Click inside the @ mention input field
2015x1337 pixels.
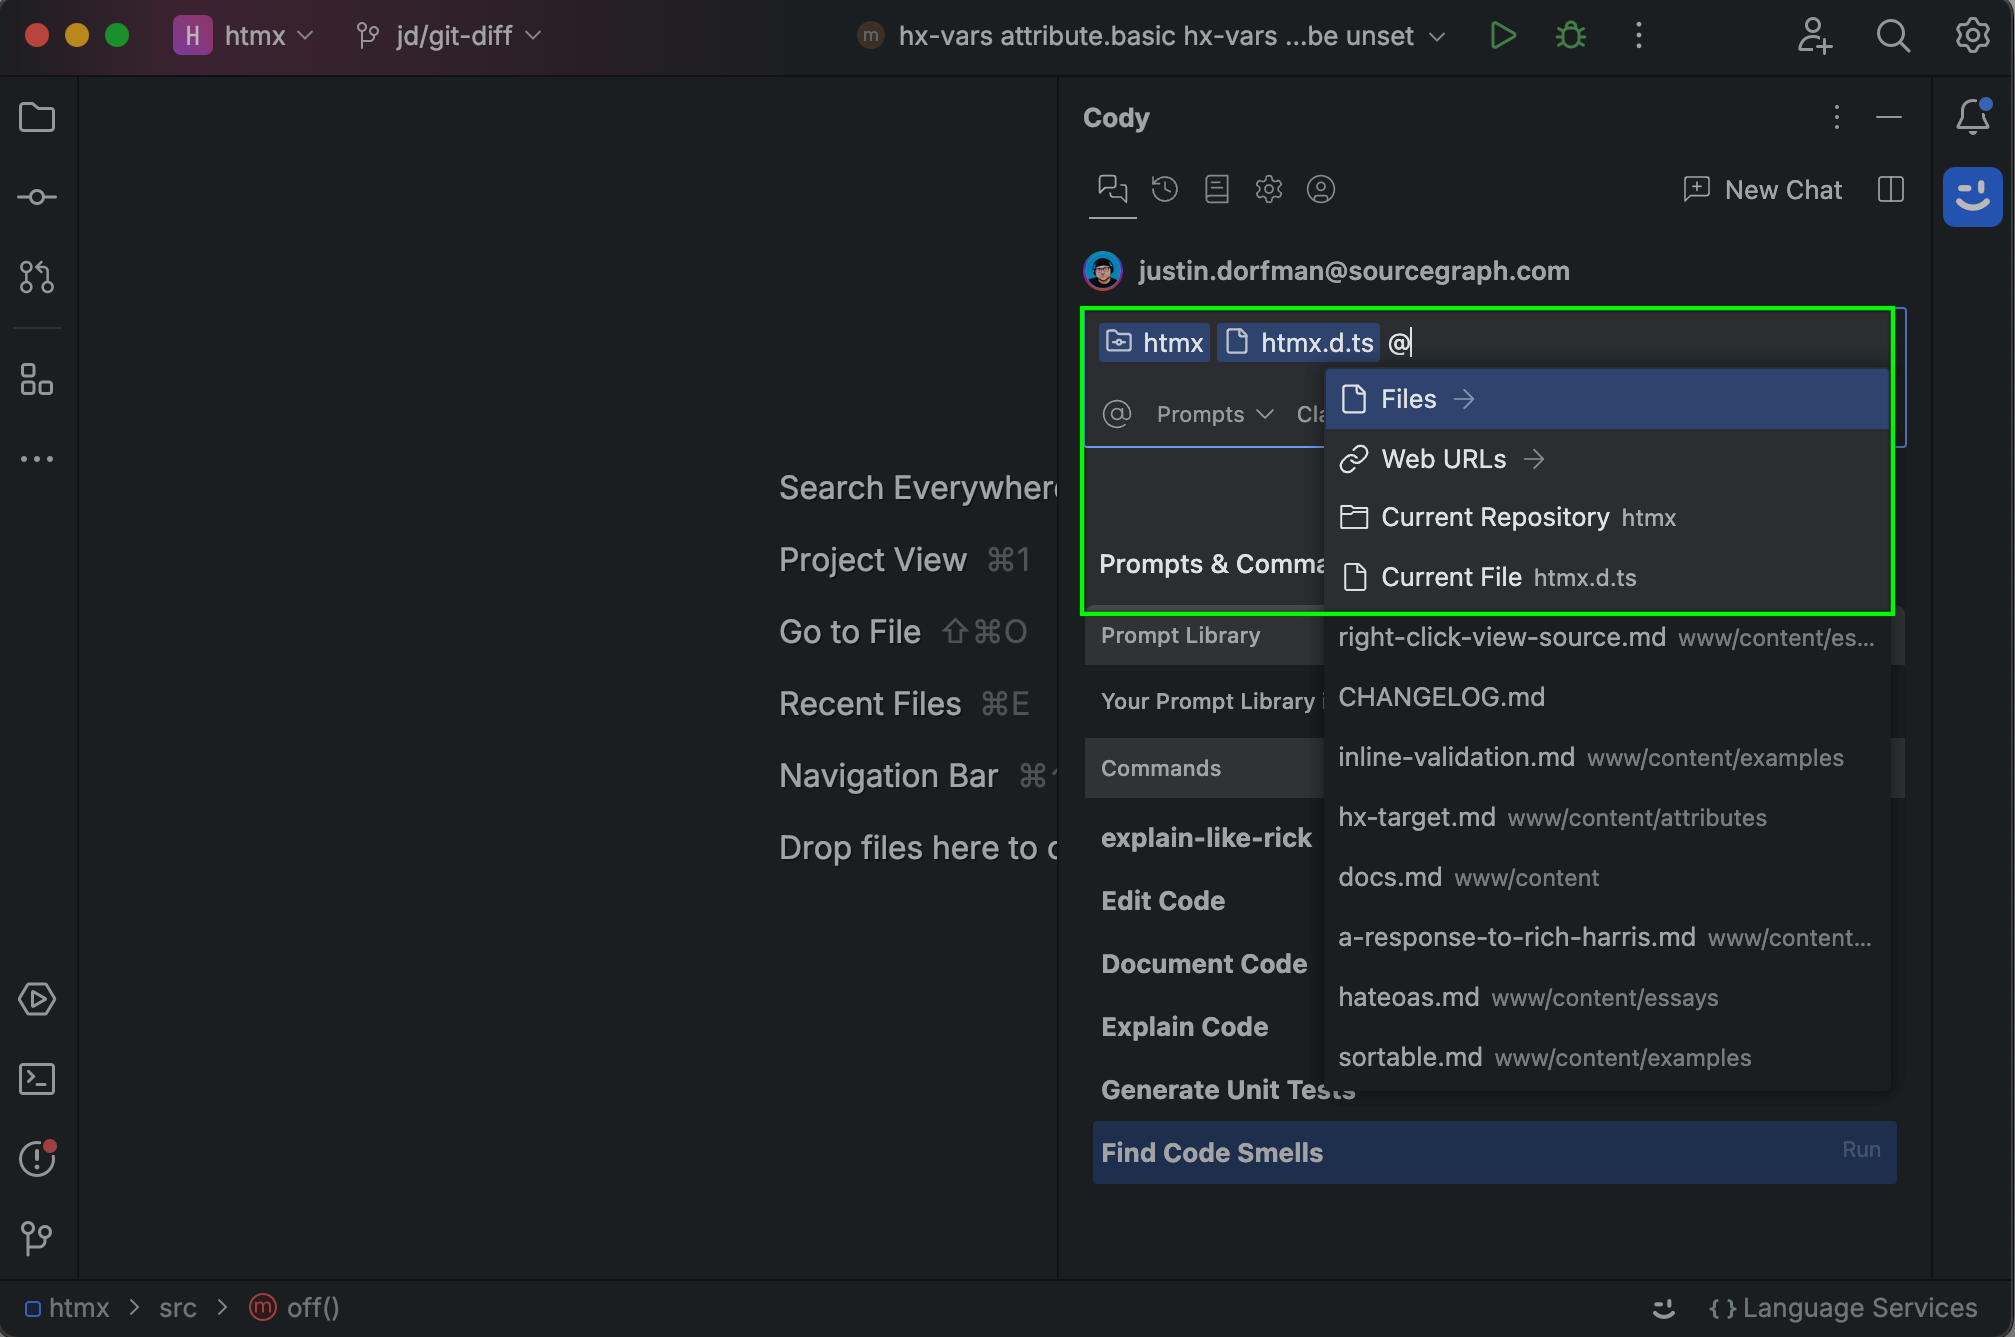(x=1600, y=342)
